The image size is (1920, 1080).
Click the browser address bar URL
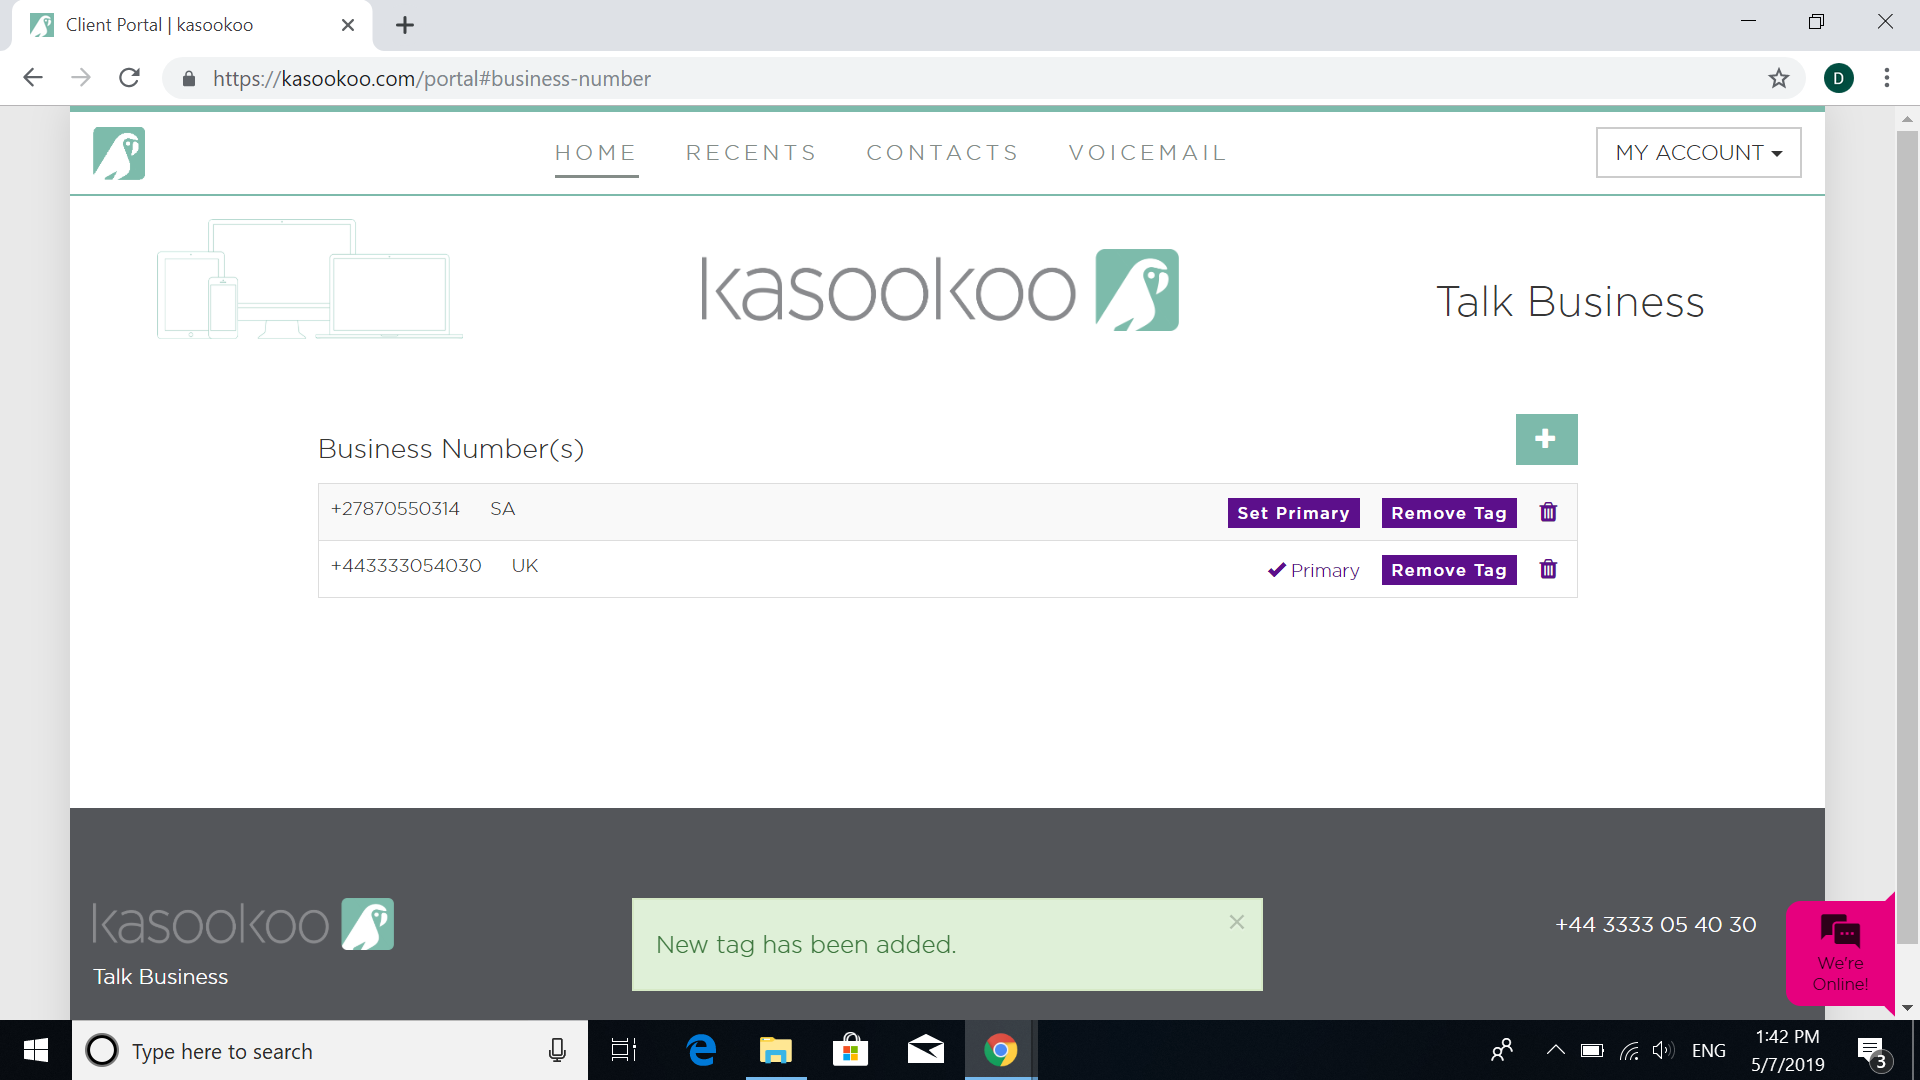431,78
